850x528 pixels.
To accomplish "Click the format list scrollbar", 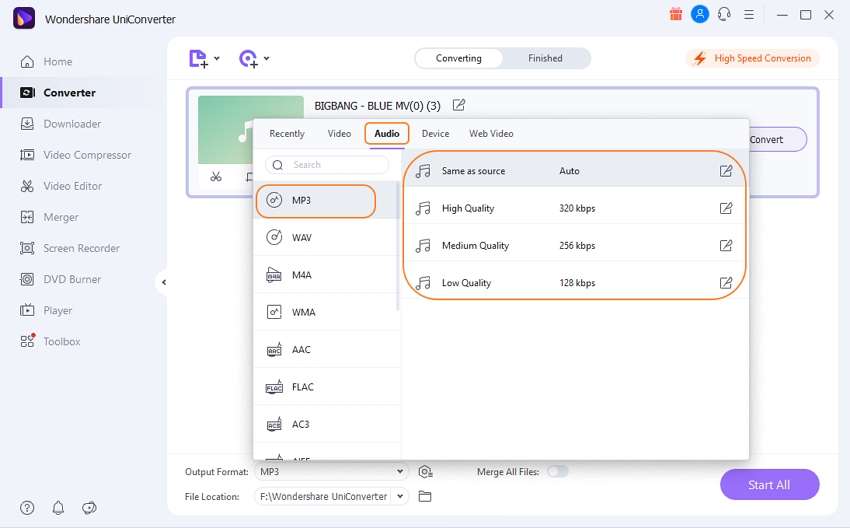I will pyautogui.click(x=398, y=246).
